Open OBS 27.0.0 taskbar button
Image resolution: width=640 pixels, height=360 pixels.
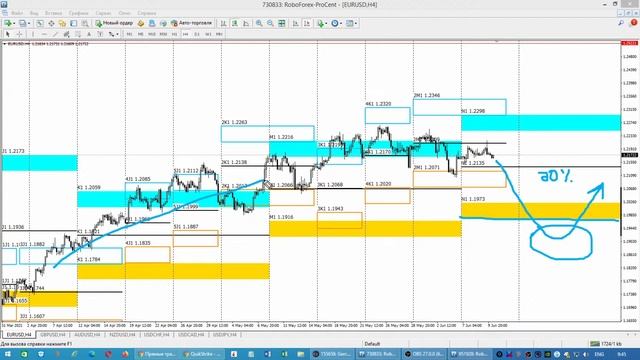point(423,354)
